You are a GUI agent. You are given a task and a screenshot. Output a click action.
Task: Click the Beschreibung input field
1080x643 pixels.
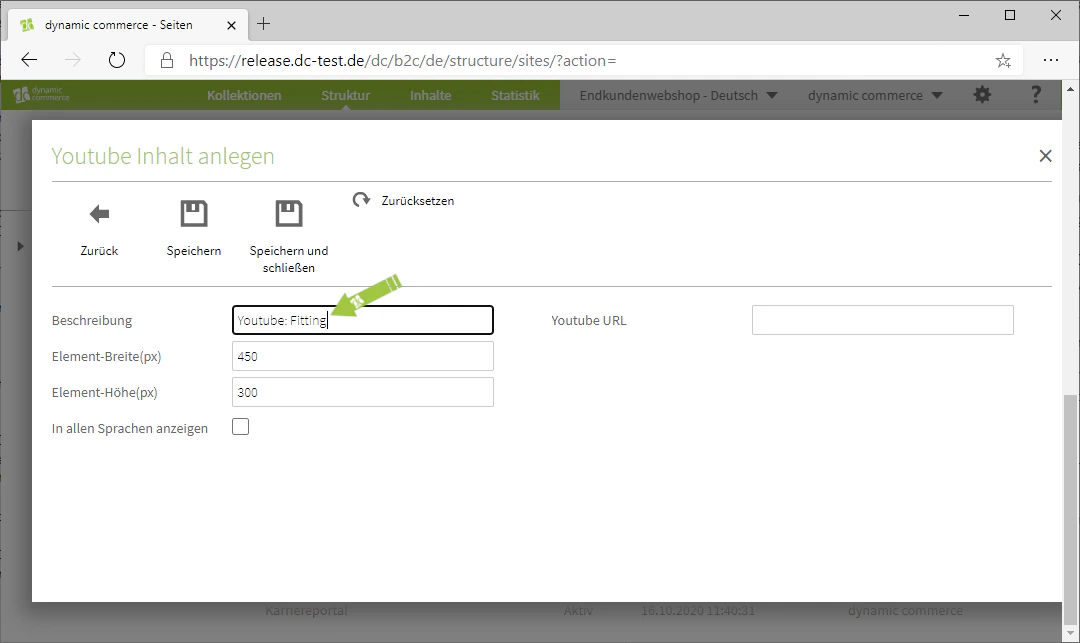point(362,320)
